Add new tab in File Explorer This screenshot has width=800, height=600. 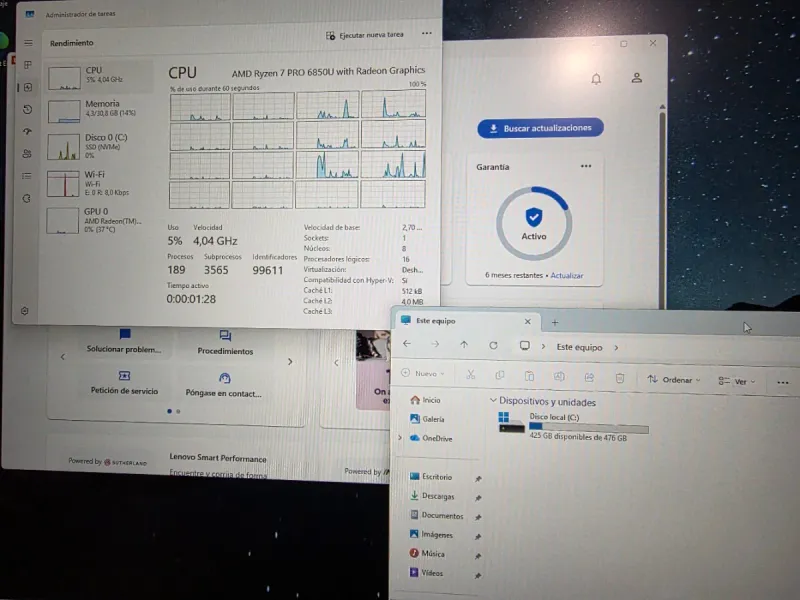pos(555,322)
